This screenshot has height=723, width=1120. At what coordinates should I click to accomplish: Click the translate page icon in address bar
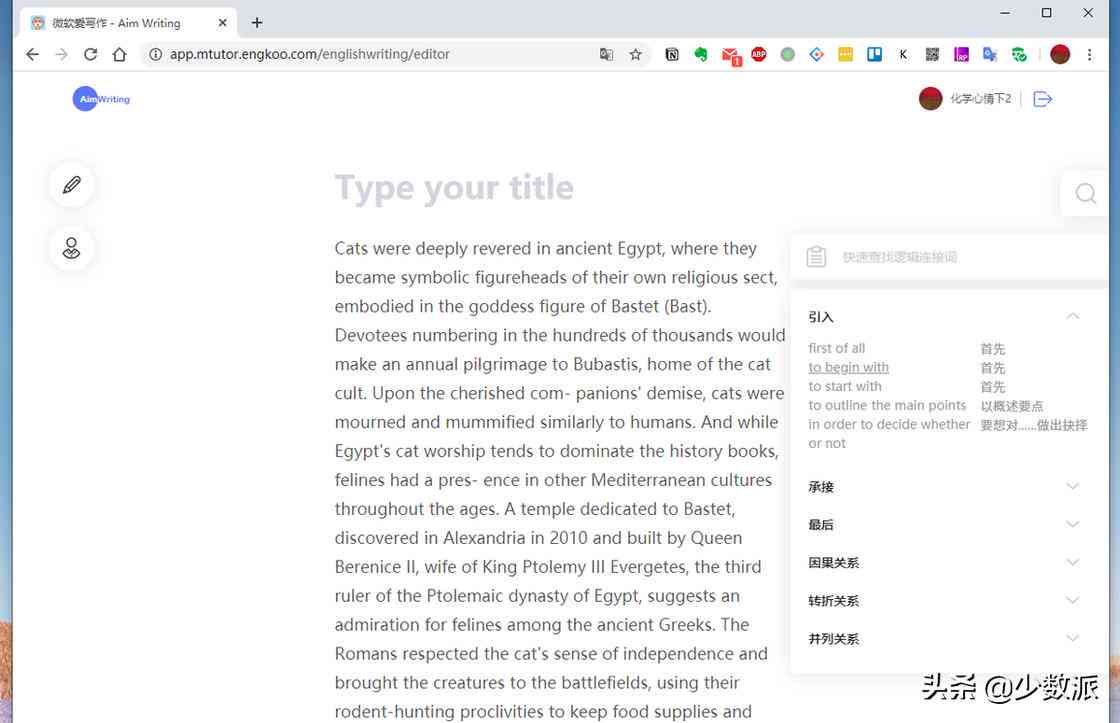606,54
